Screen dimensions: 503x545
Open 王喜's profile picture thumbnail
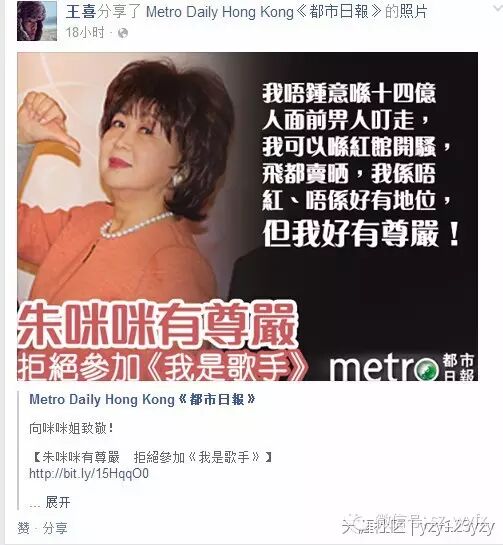pos(37,21)
